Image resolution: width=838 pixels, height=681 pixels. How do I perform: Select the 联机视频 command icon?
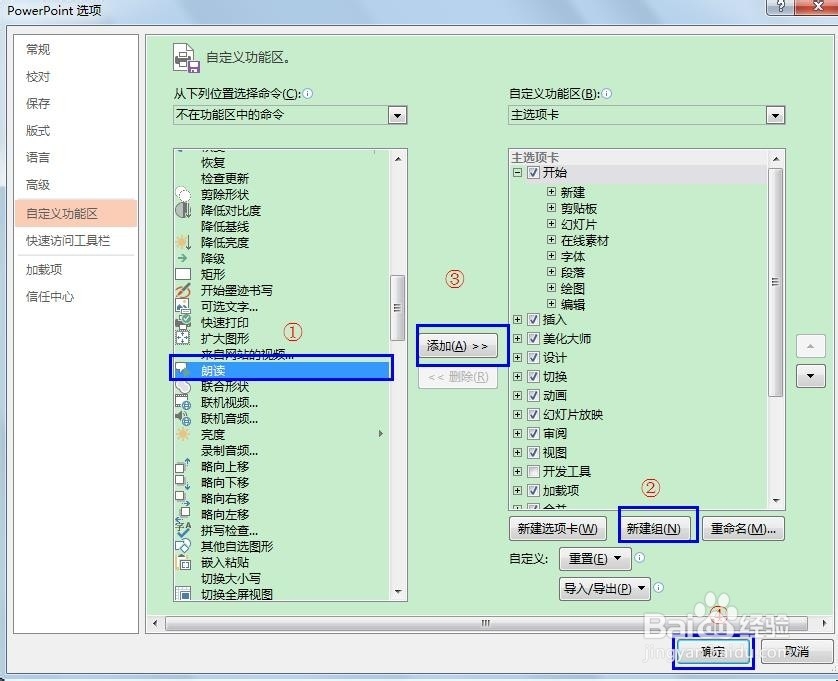(x=184, y=401)
